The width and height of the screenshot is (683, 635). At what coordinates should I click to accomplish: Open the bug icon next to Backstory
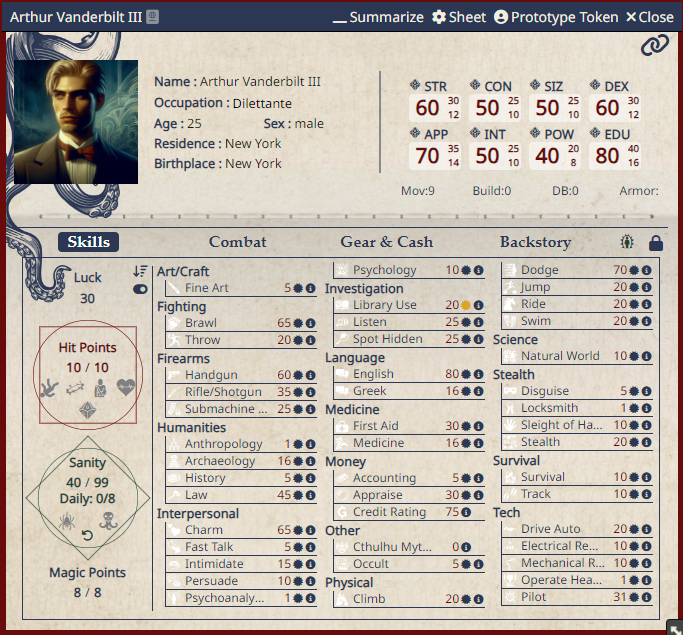627,242
